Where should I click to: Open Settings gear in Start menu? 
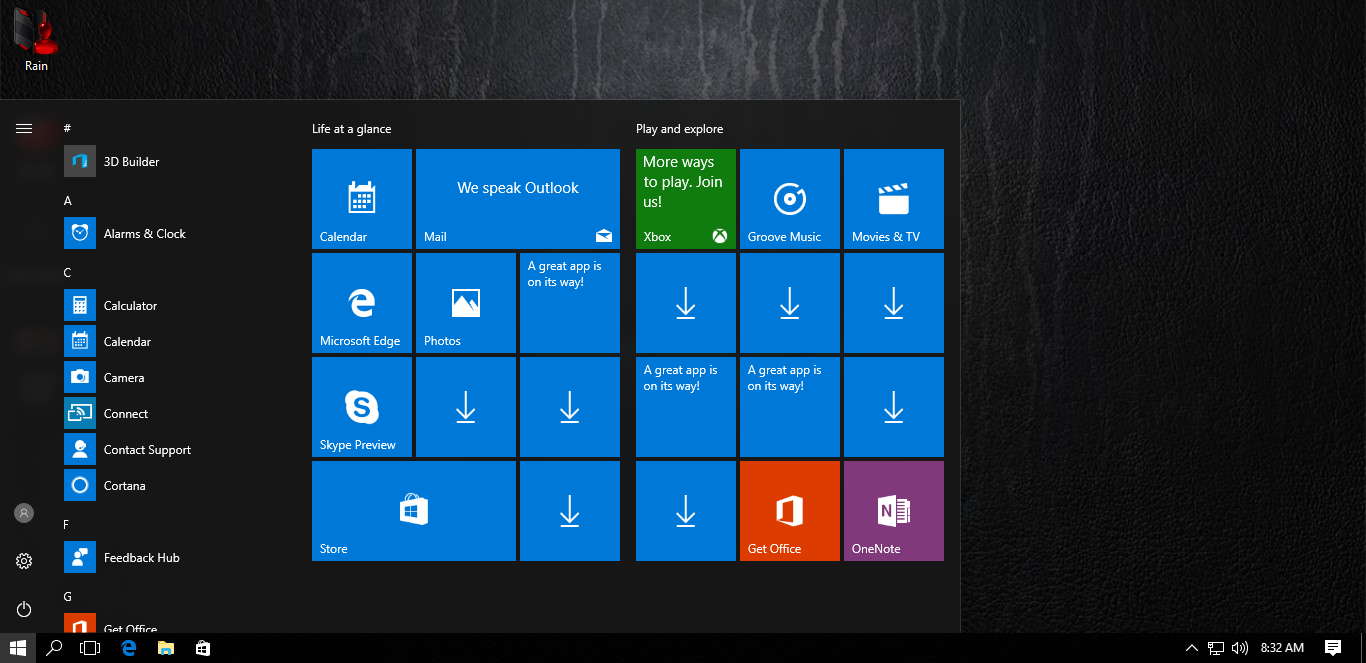coord(24,561)
